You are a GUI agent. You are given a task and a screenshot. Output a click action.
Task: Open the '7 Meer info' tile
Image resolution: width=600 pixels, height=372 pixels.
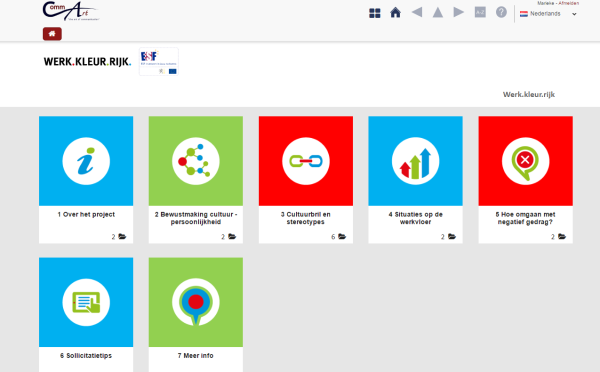(x=196, y=315)
